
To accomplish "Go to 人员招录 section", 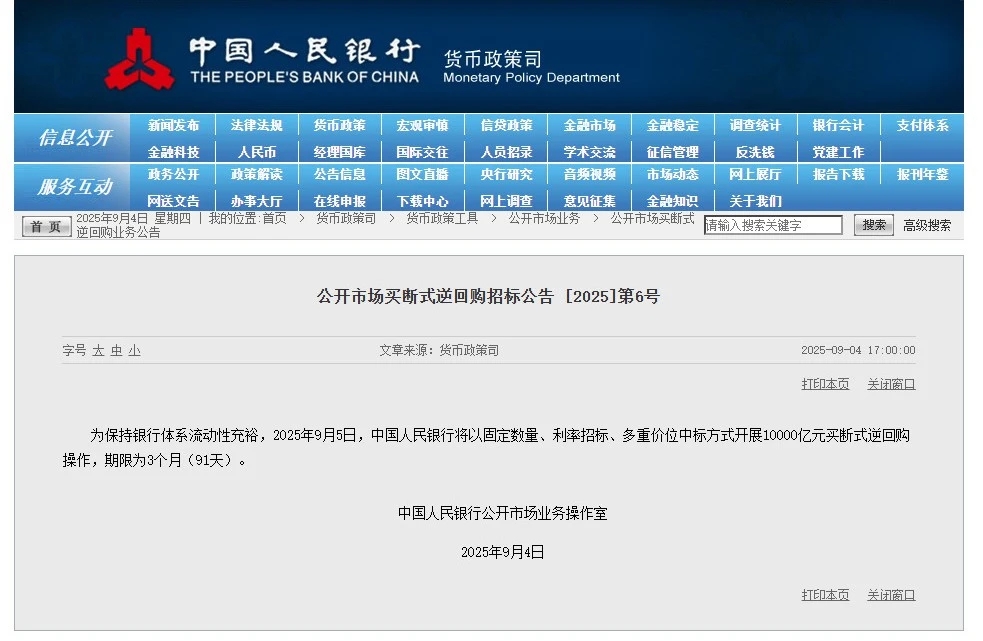I will click(x=506, y=152).
